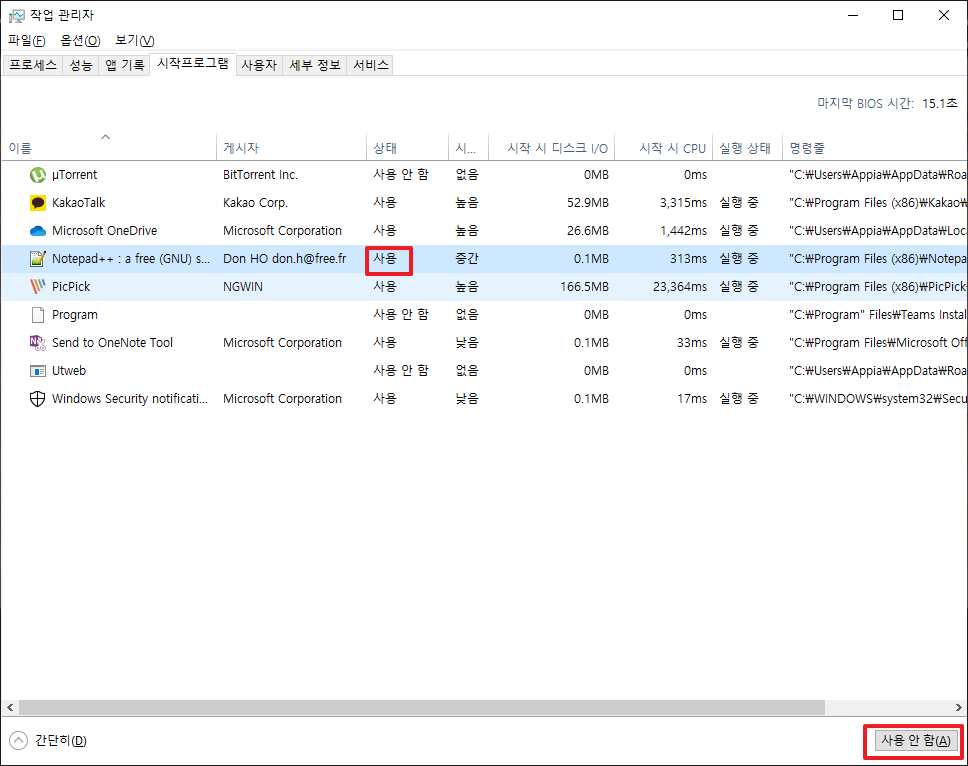The width and height of the screenshot is (968, 766).
Task: Click the Utweb app icon
Action: tap(38, 371)
